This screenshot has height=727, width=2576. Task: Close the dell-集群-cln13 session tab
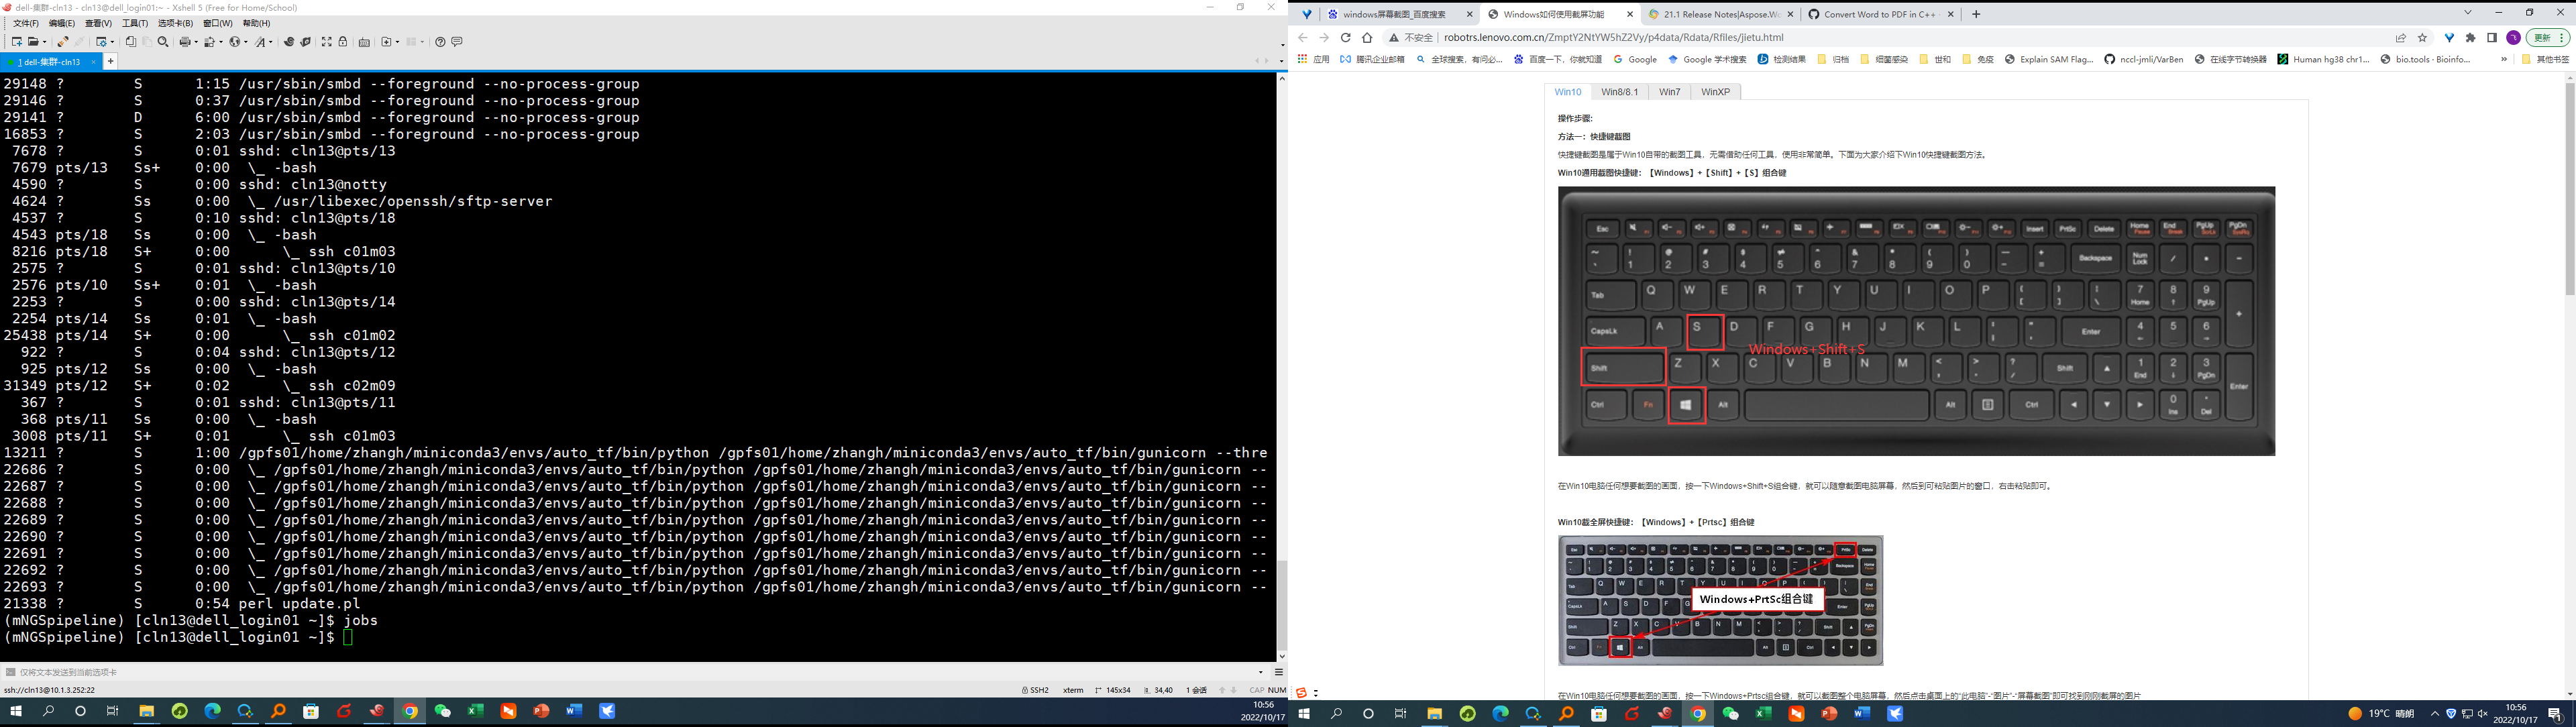click(x=93, y=62)
